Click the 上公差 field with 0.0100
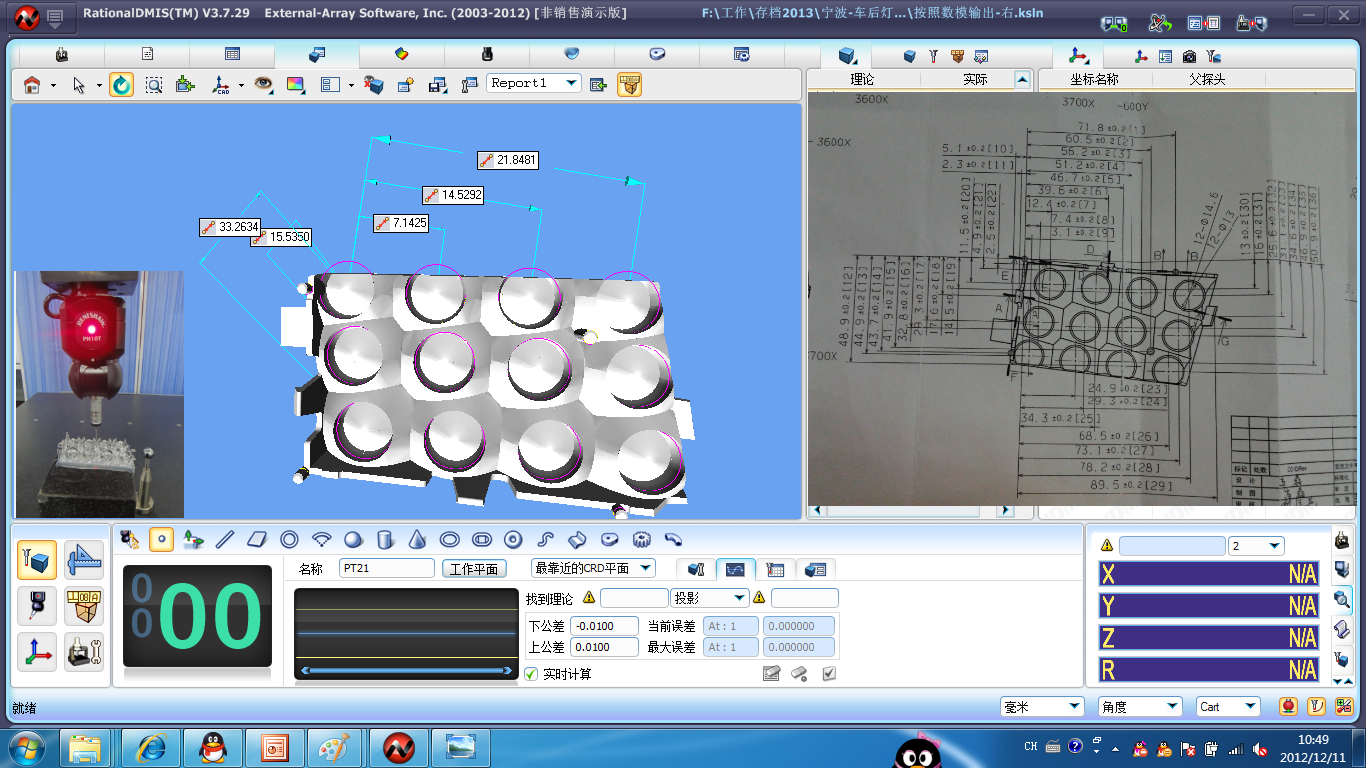This screenshot has width=1366, height=768. [604, 647]
